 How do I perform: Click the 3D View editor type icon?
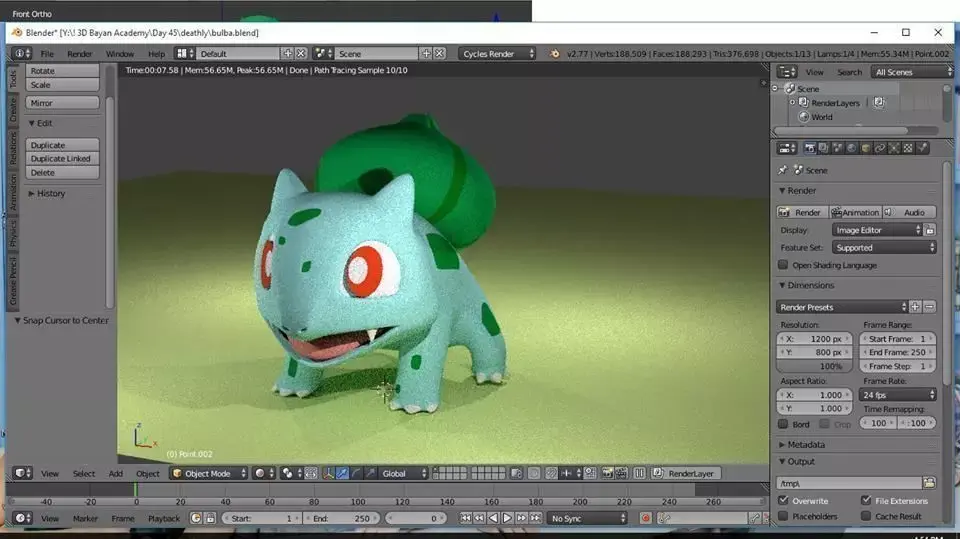tap(23, 473)
